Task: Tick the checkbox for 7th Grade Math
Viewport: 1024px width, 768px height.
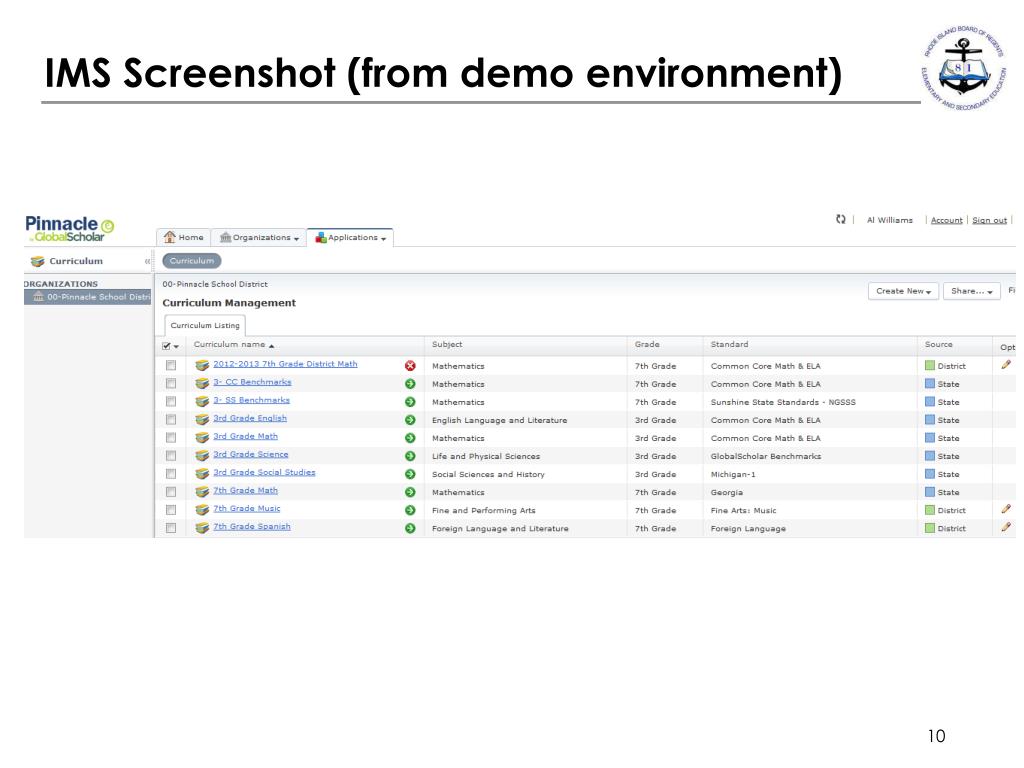Action: (171, 492)
